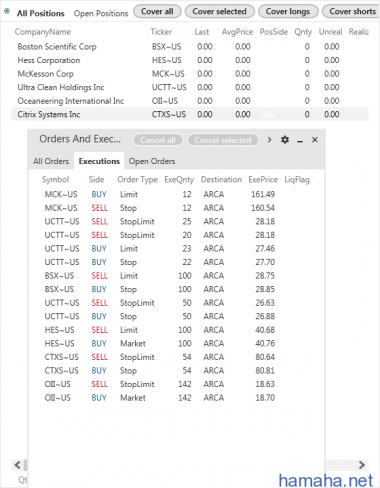This screenshot has height=488, width=380.
Task: Select UCTT~US SELL StopLimit execution at 26.63
Action: (x=177, y=303)
